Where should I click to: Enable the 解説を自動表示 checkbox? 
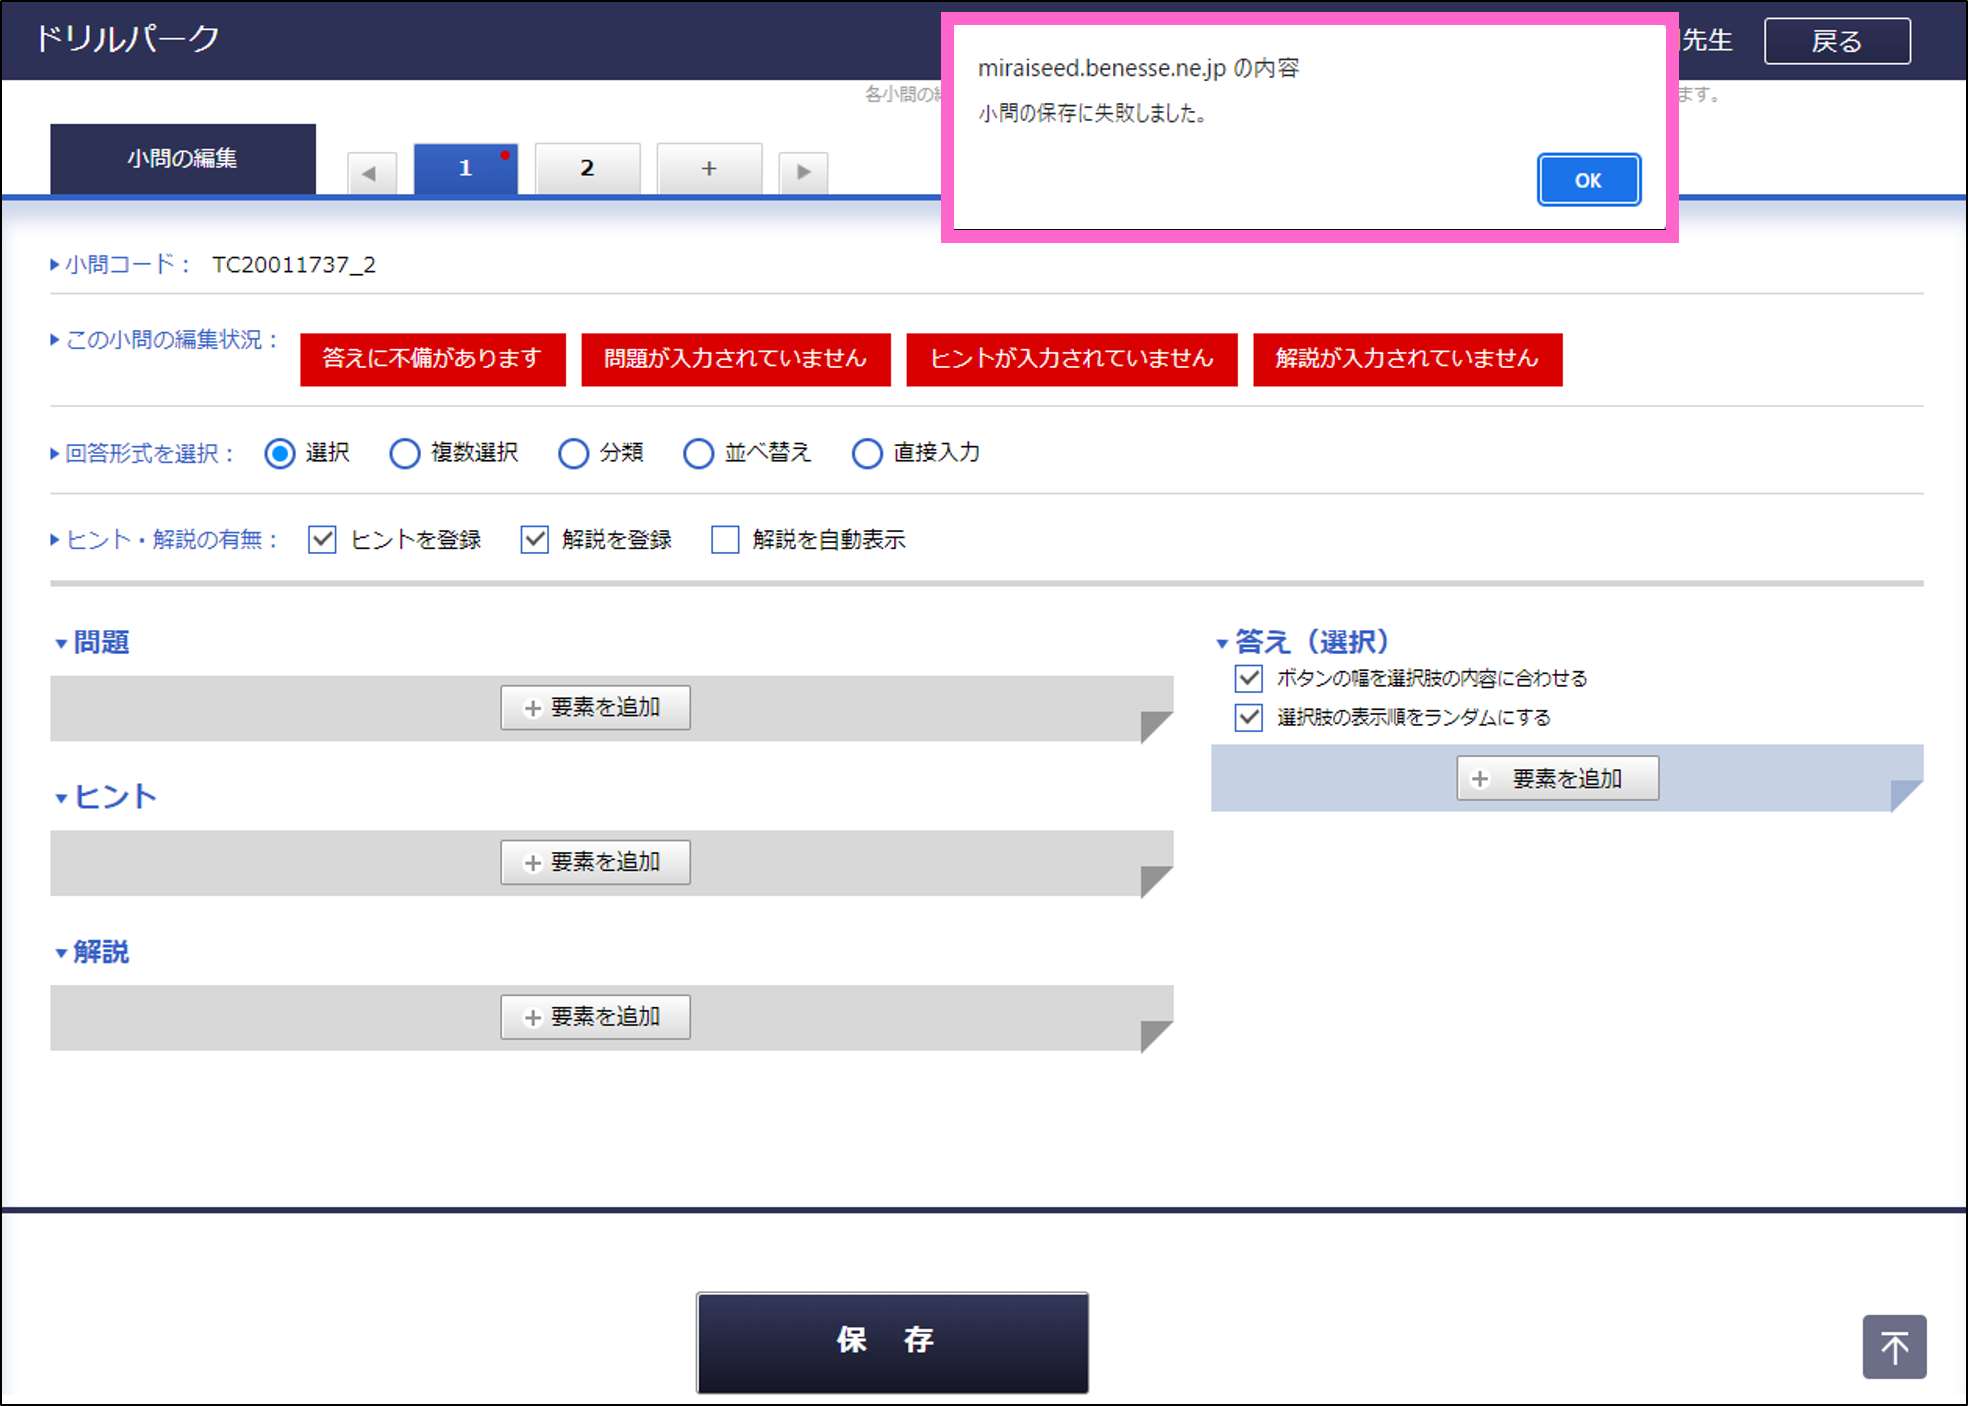click(x=724, y=540)
